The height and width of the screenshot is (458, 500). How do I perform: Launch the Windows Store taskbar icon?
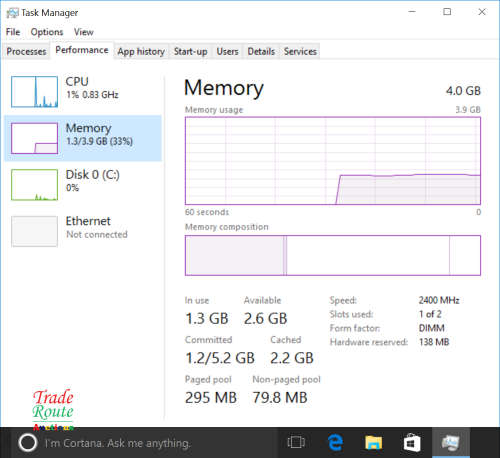(412, 443)
